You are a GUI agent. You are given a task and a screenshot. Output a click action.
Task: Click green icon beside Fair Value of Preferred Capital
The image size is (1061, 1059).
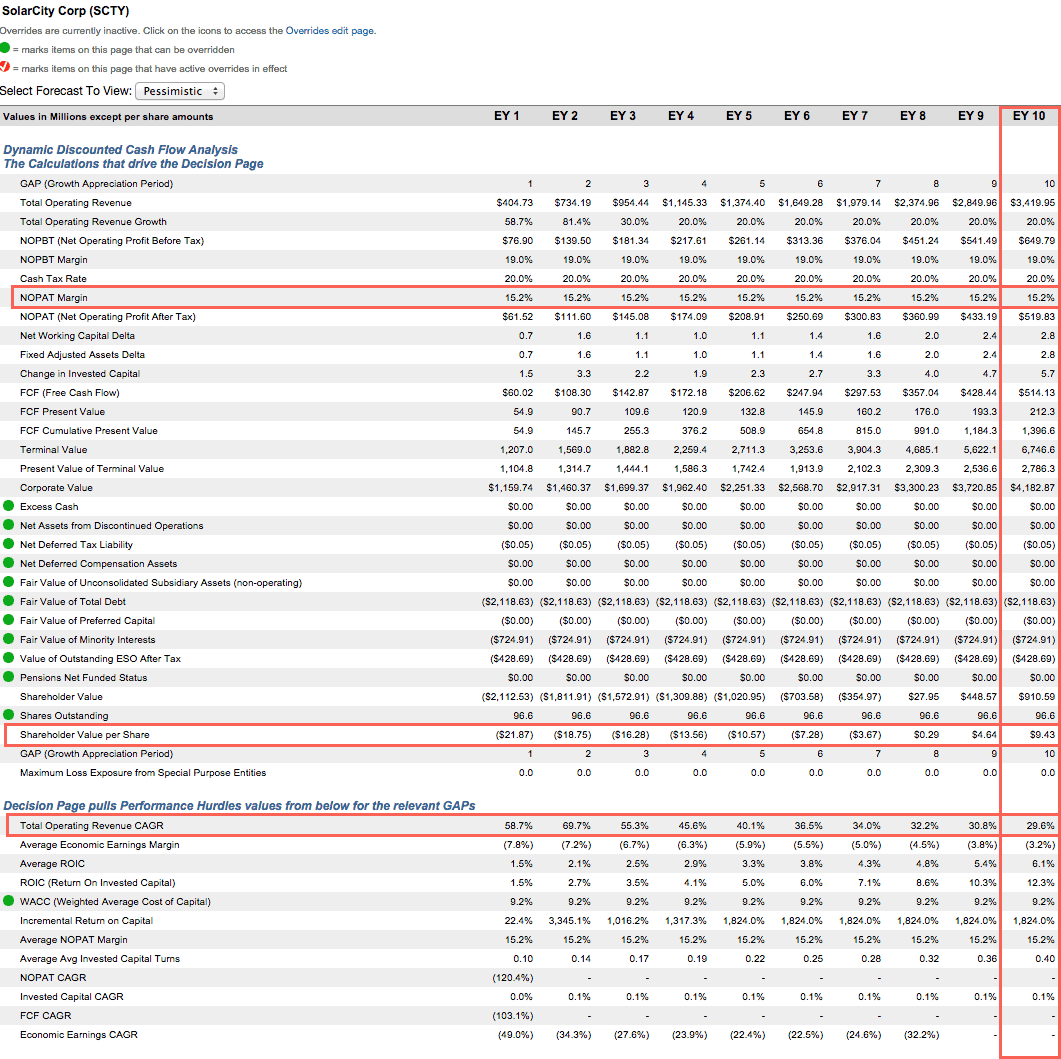pyautogui.click(x=8, y=619)
